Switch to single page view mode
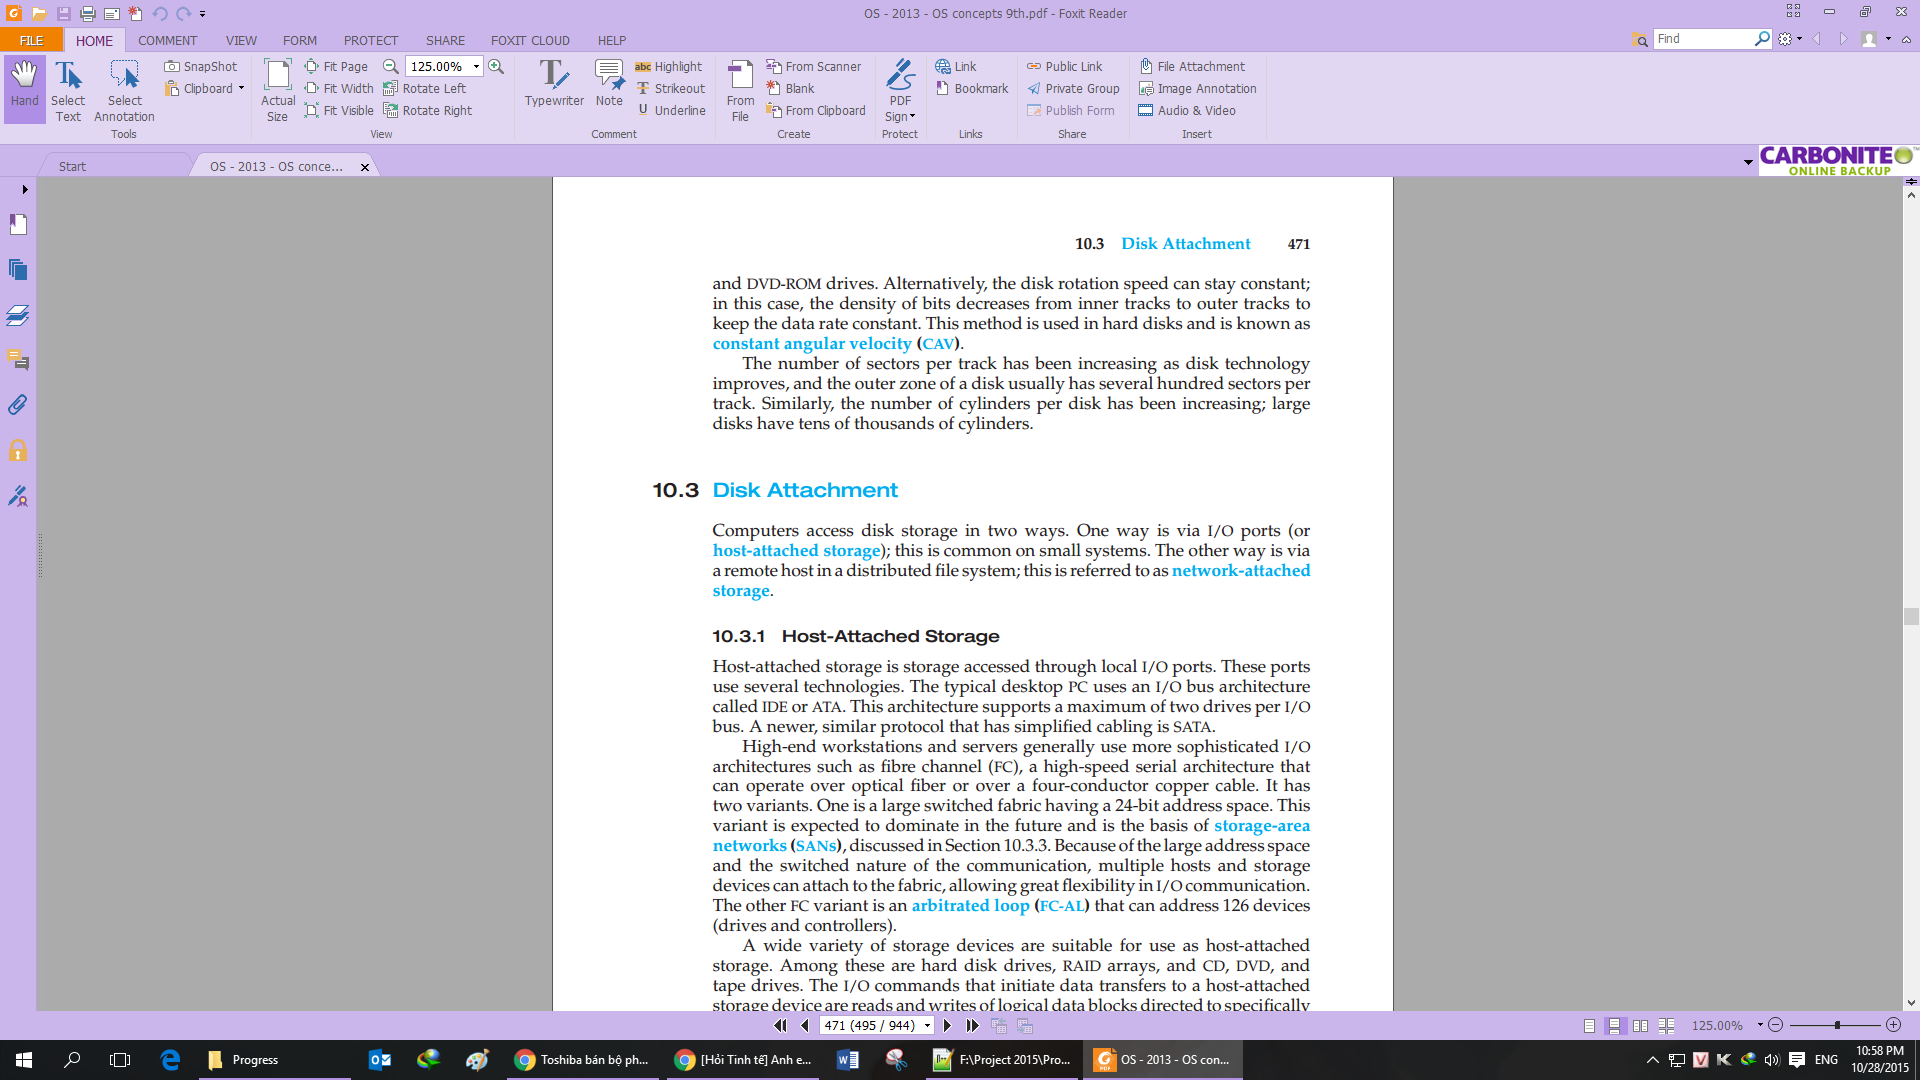 tap(1590, 1026)
